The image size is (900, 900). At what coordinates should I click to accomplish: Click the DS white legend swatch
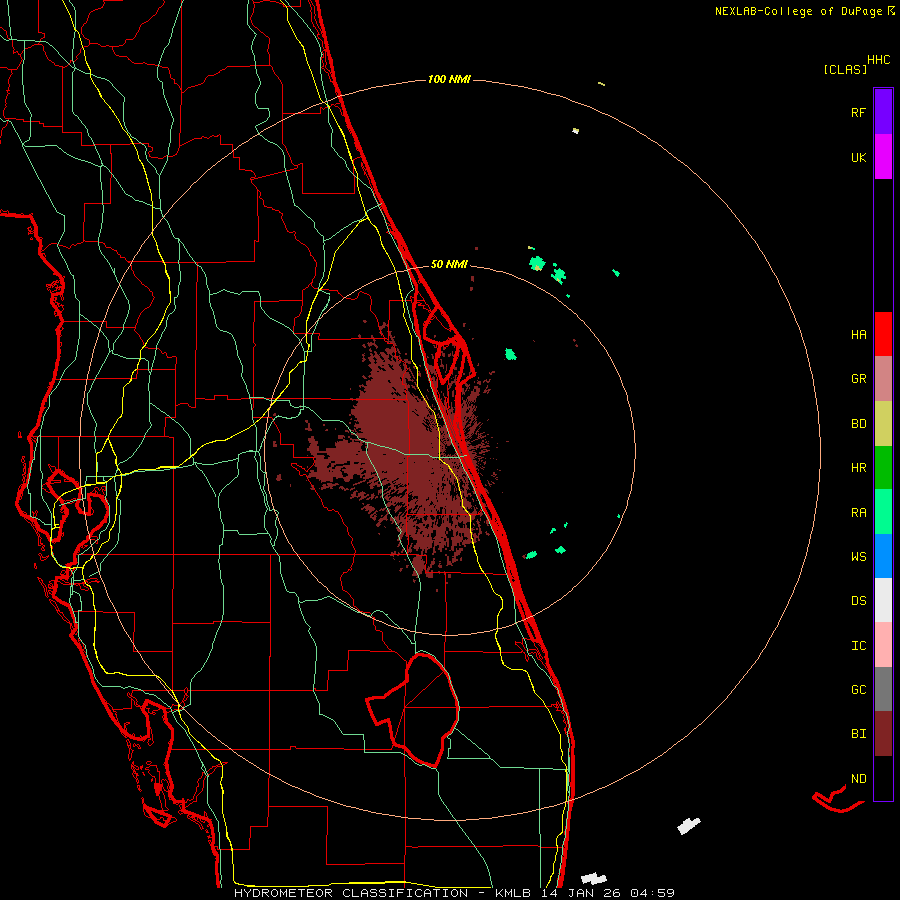[883, 600]
